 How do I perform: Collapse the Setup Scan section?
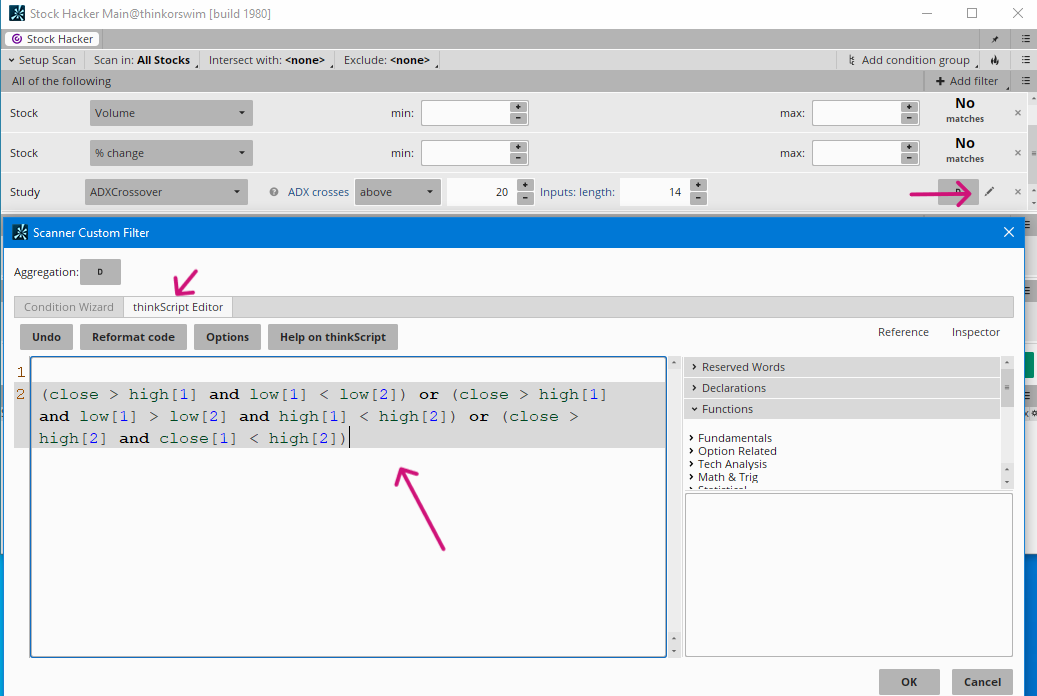click(x=42, y=60)
